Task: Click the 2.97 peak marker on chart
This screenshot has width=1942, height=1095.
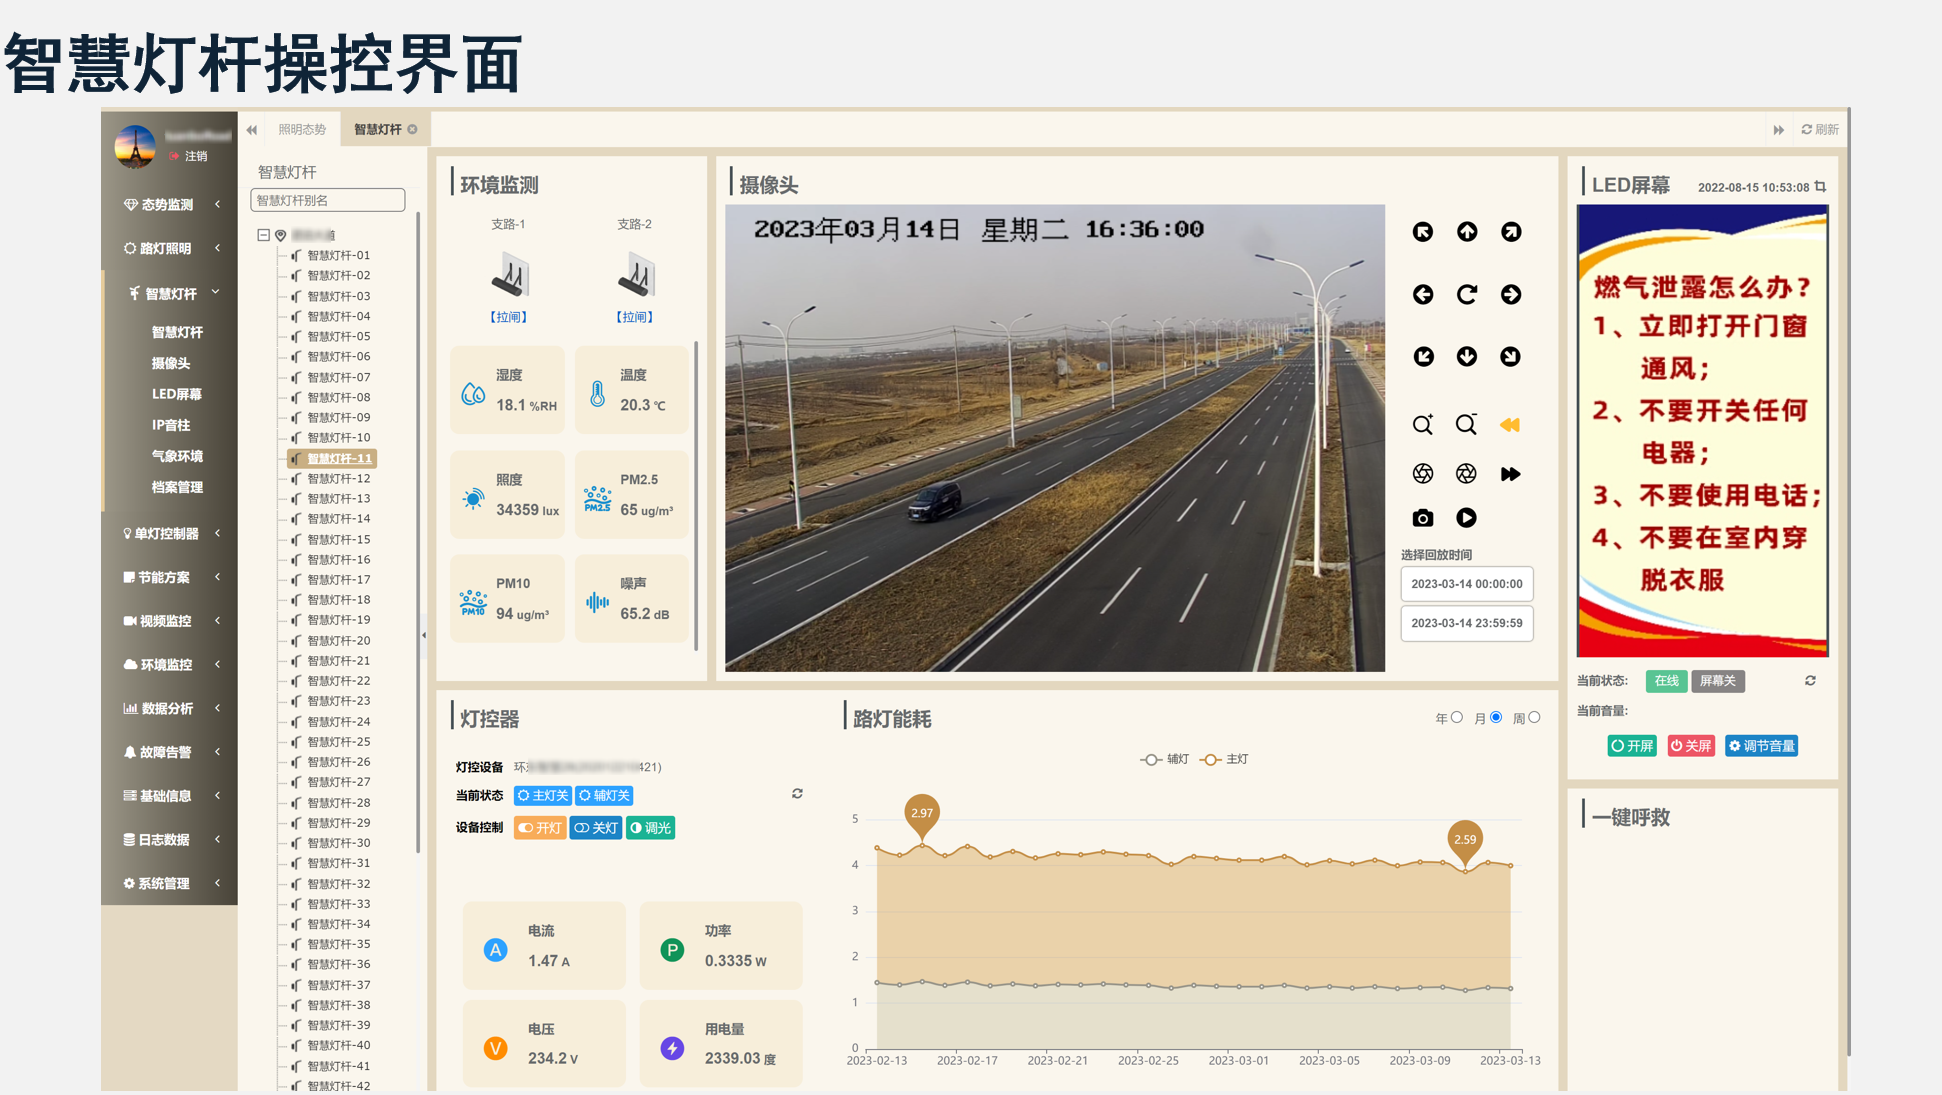Action: point(922,815)
